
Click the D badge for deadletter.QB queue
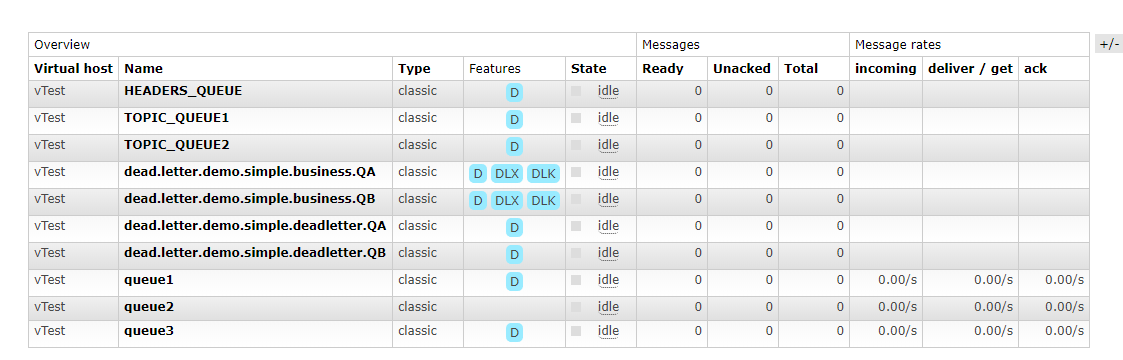pos(514,254)
